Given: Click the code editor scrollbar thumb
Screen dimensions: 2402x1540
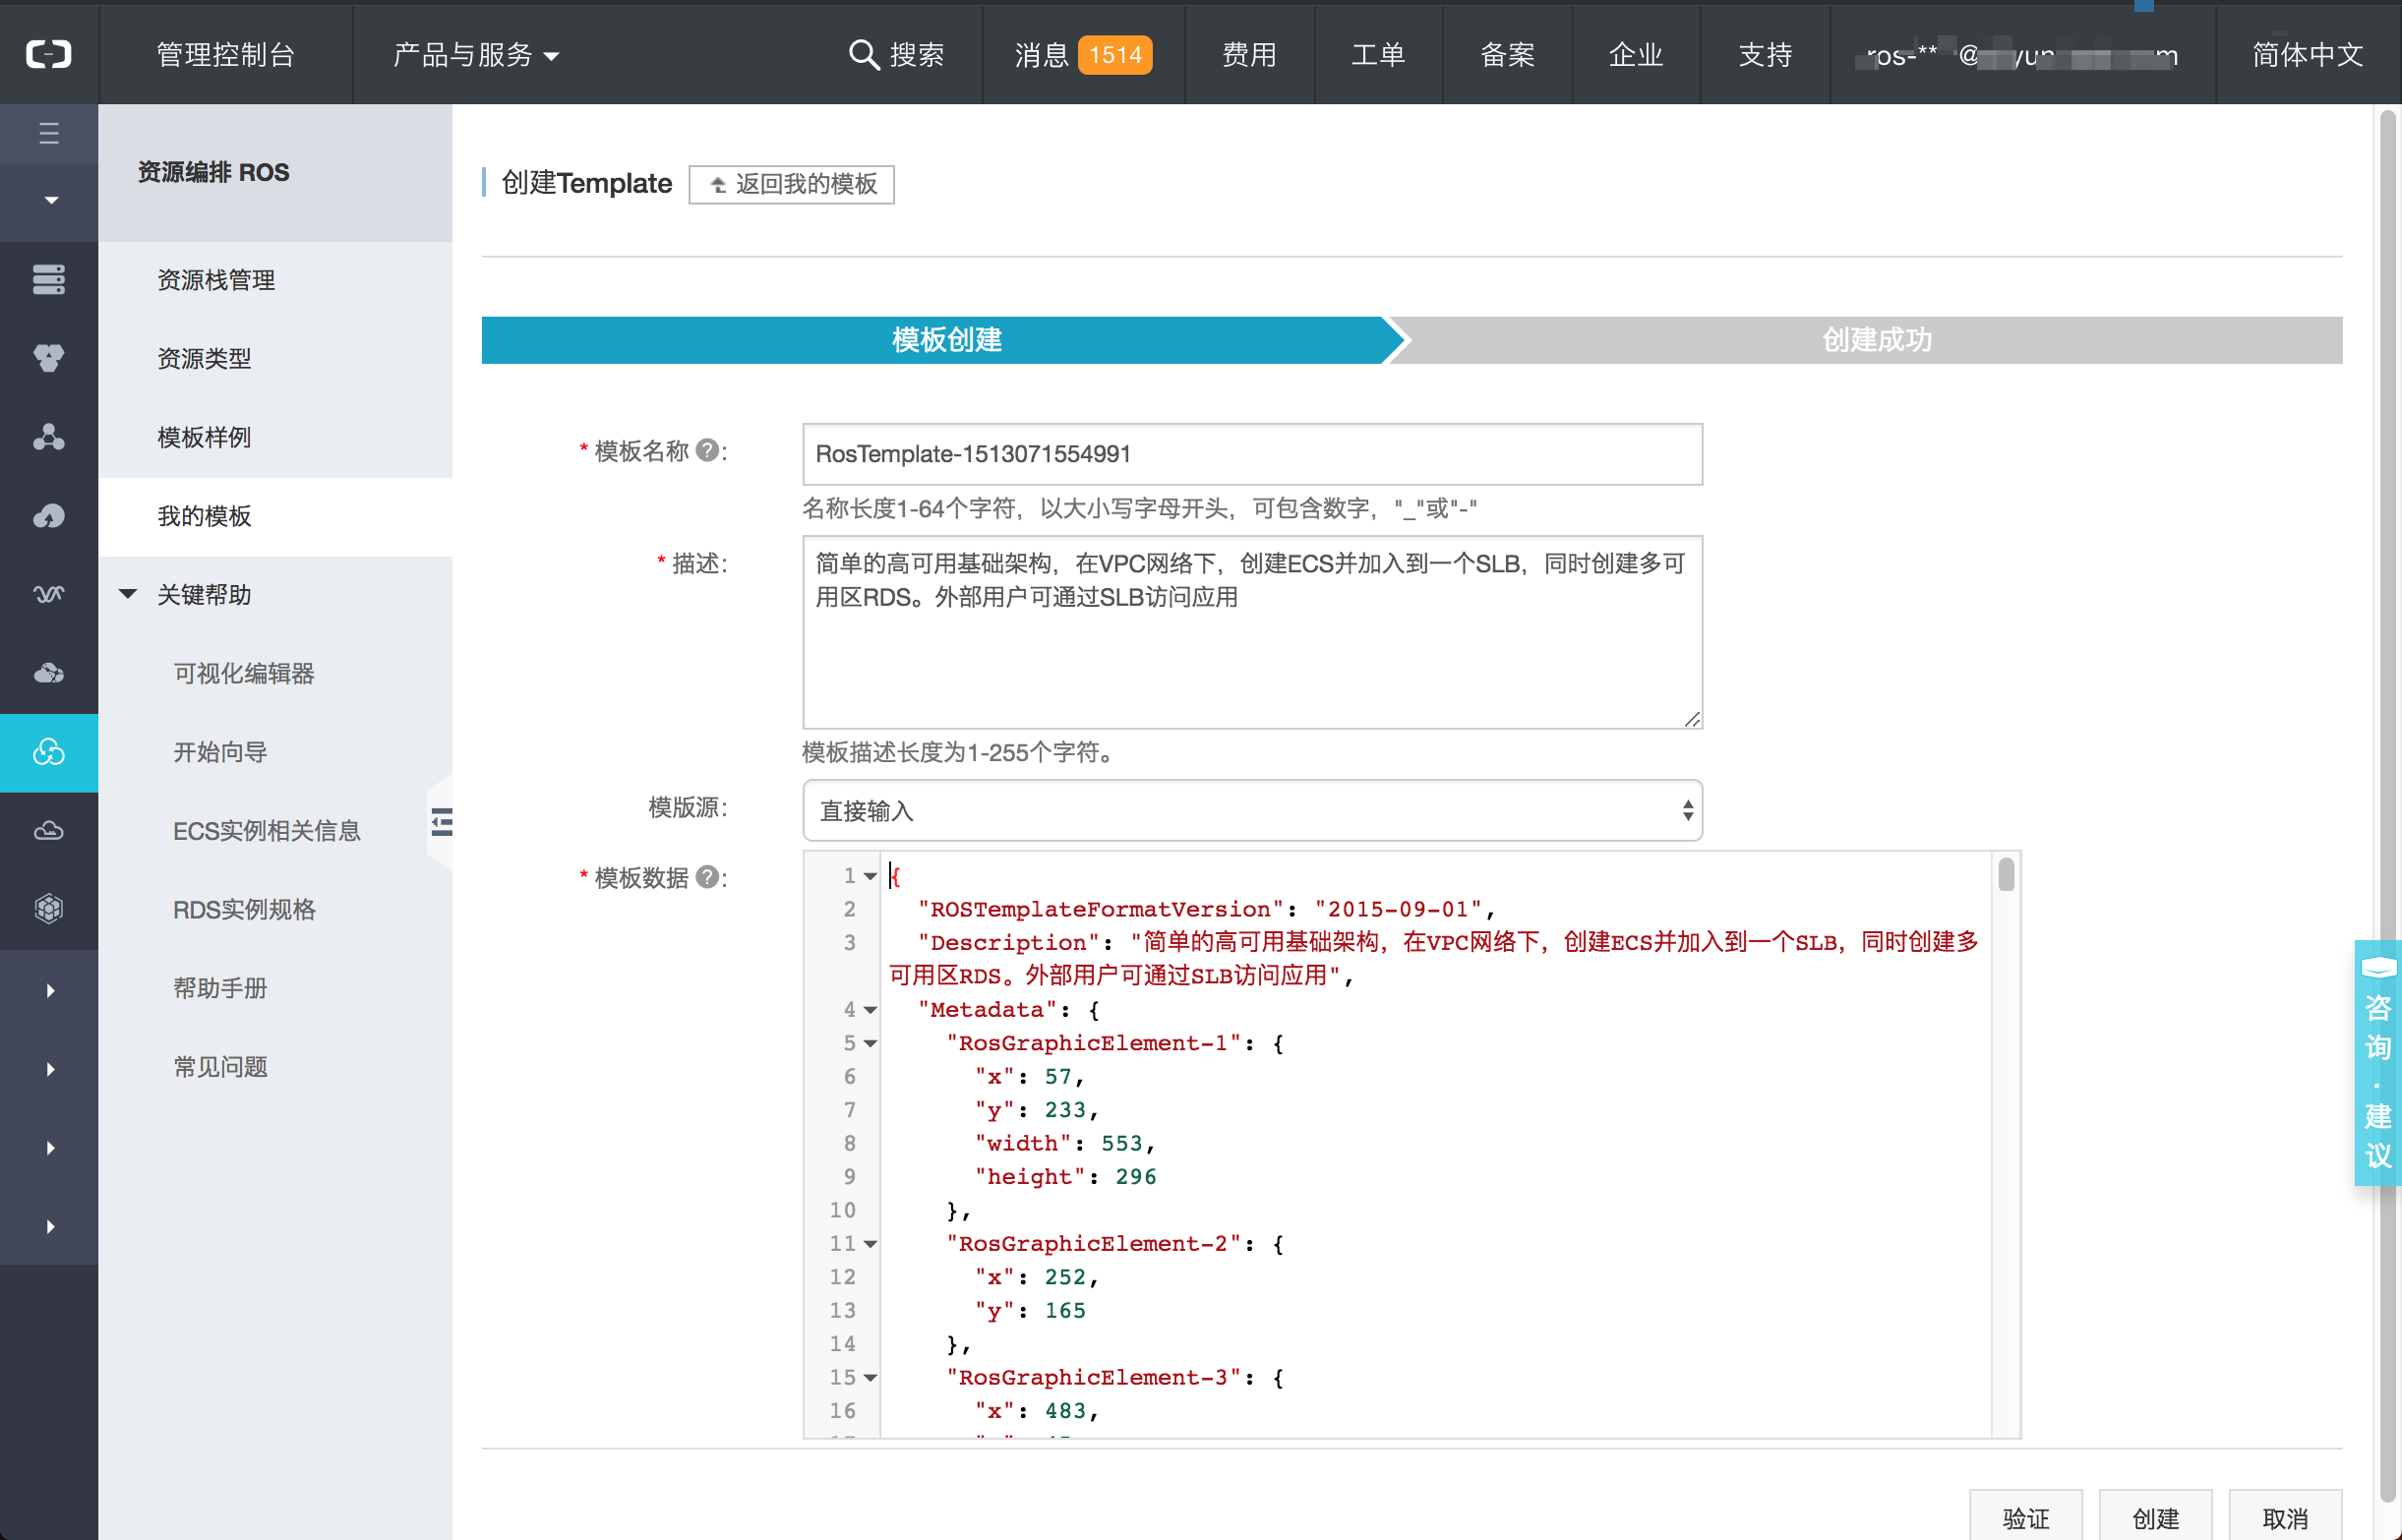Looking at the screenshot, I should tap(2006, 874).
